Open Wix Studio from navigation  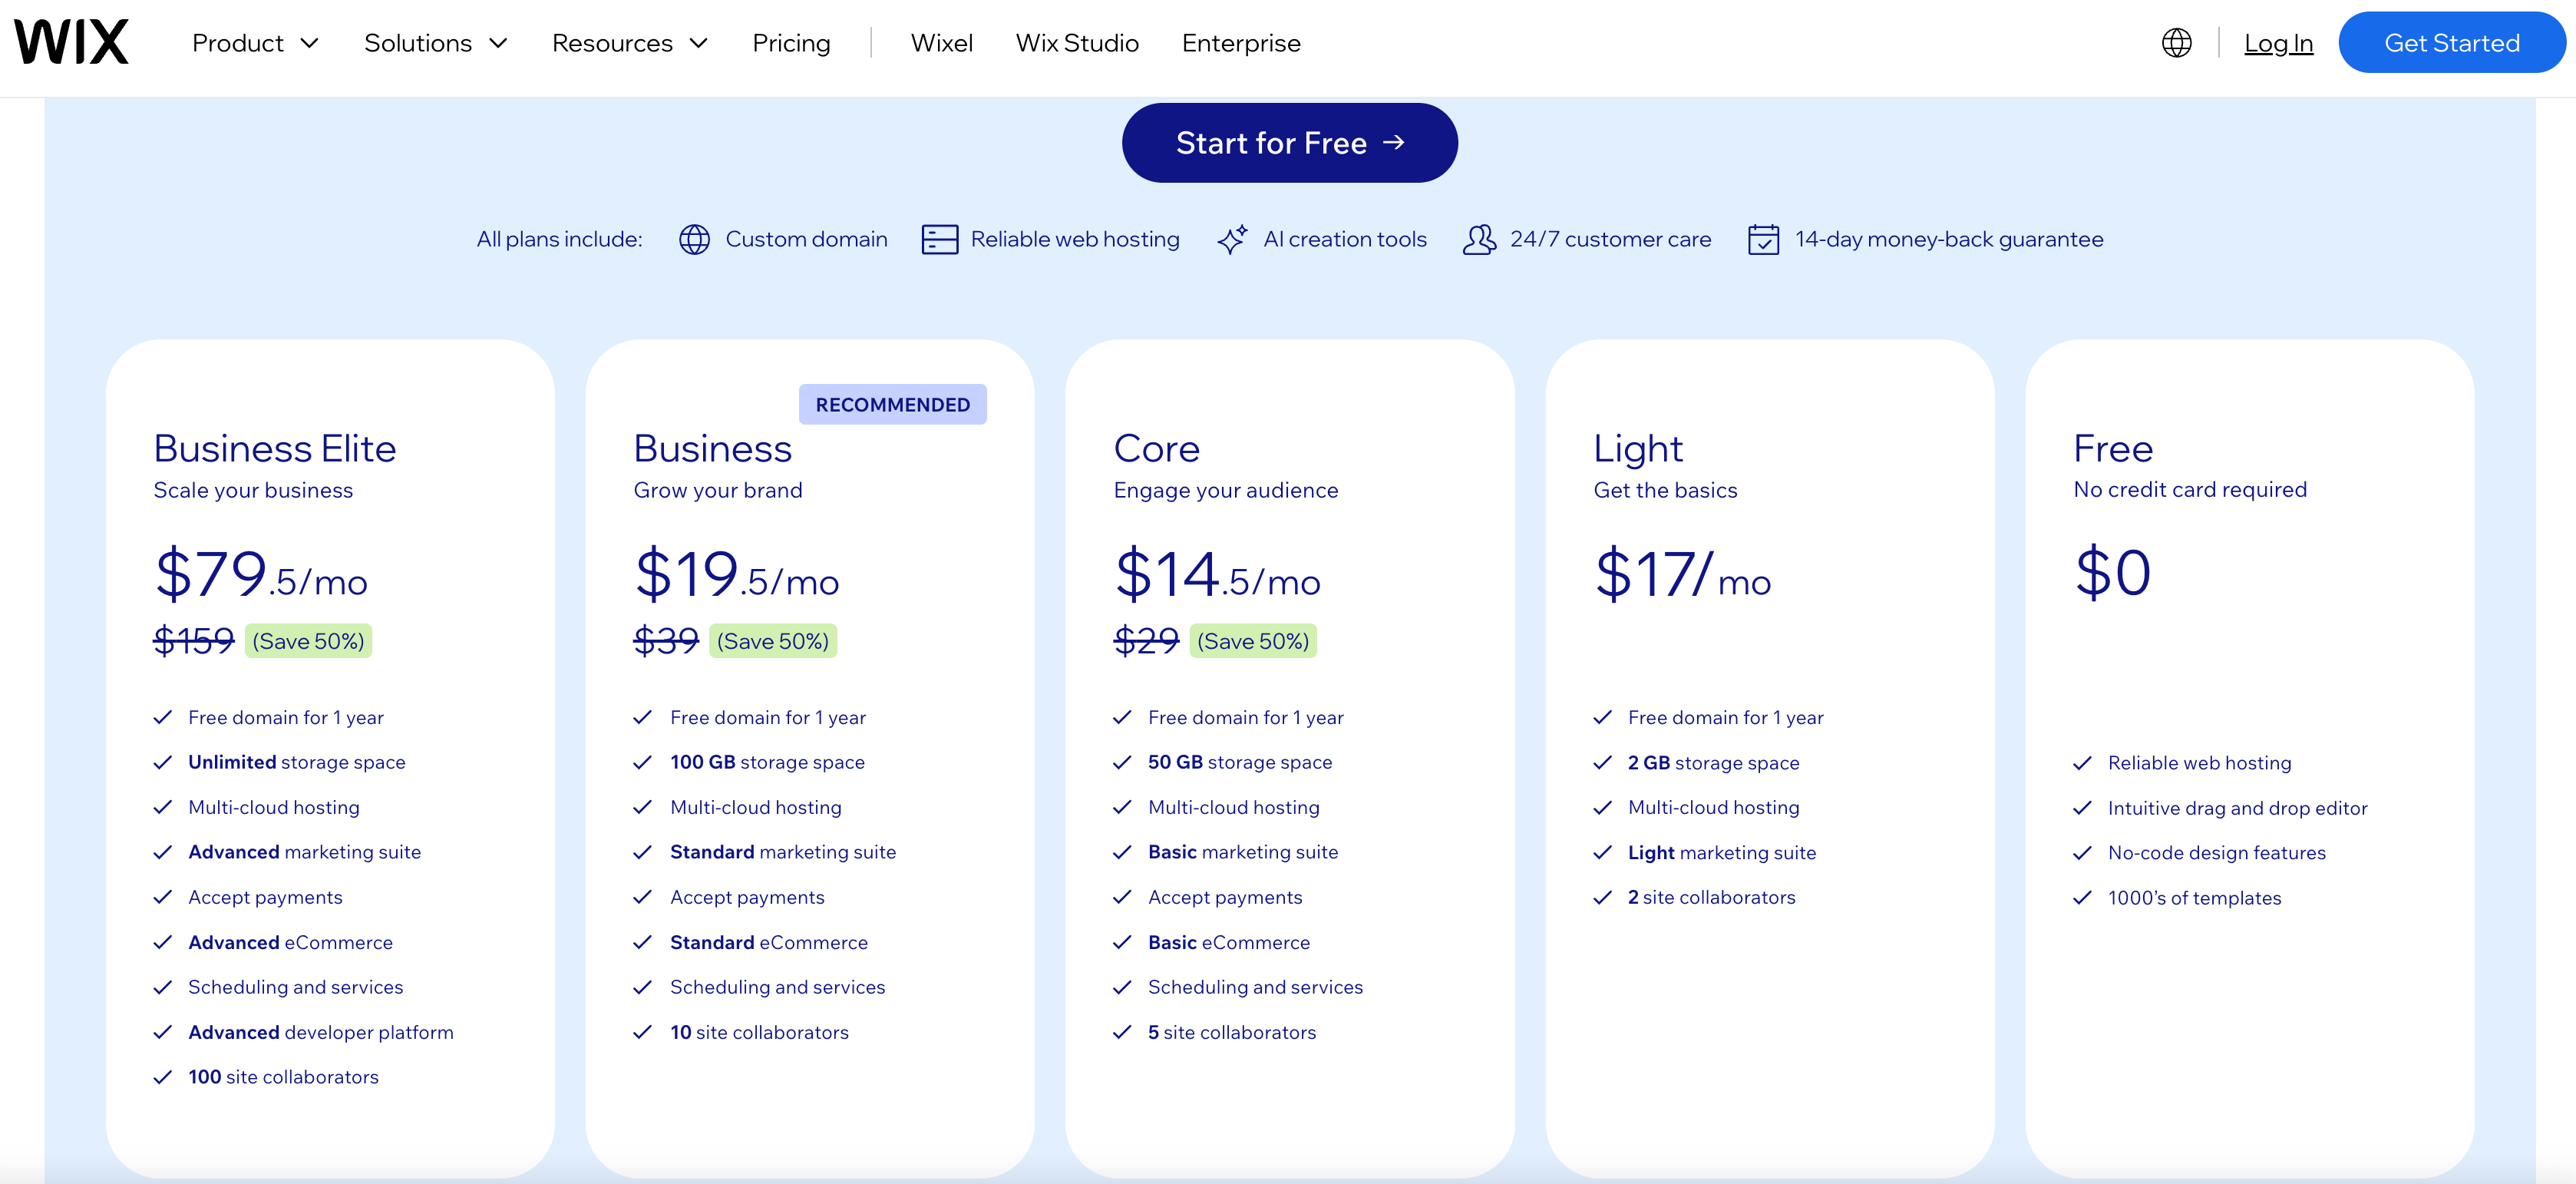pos(1077,43)
